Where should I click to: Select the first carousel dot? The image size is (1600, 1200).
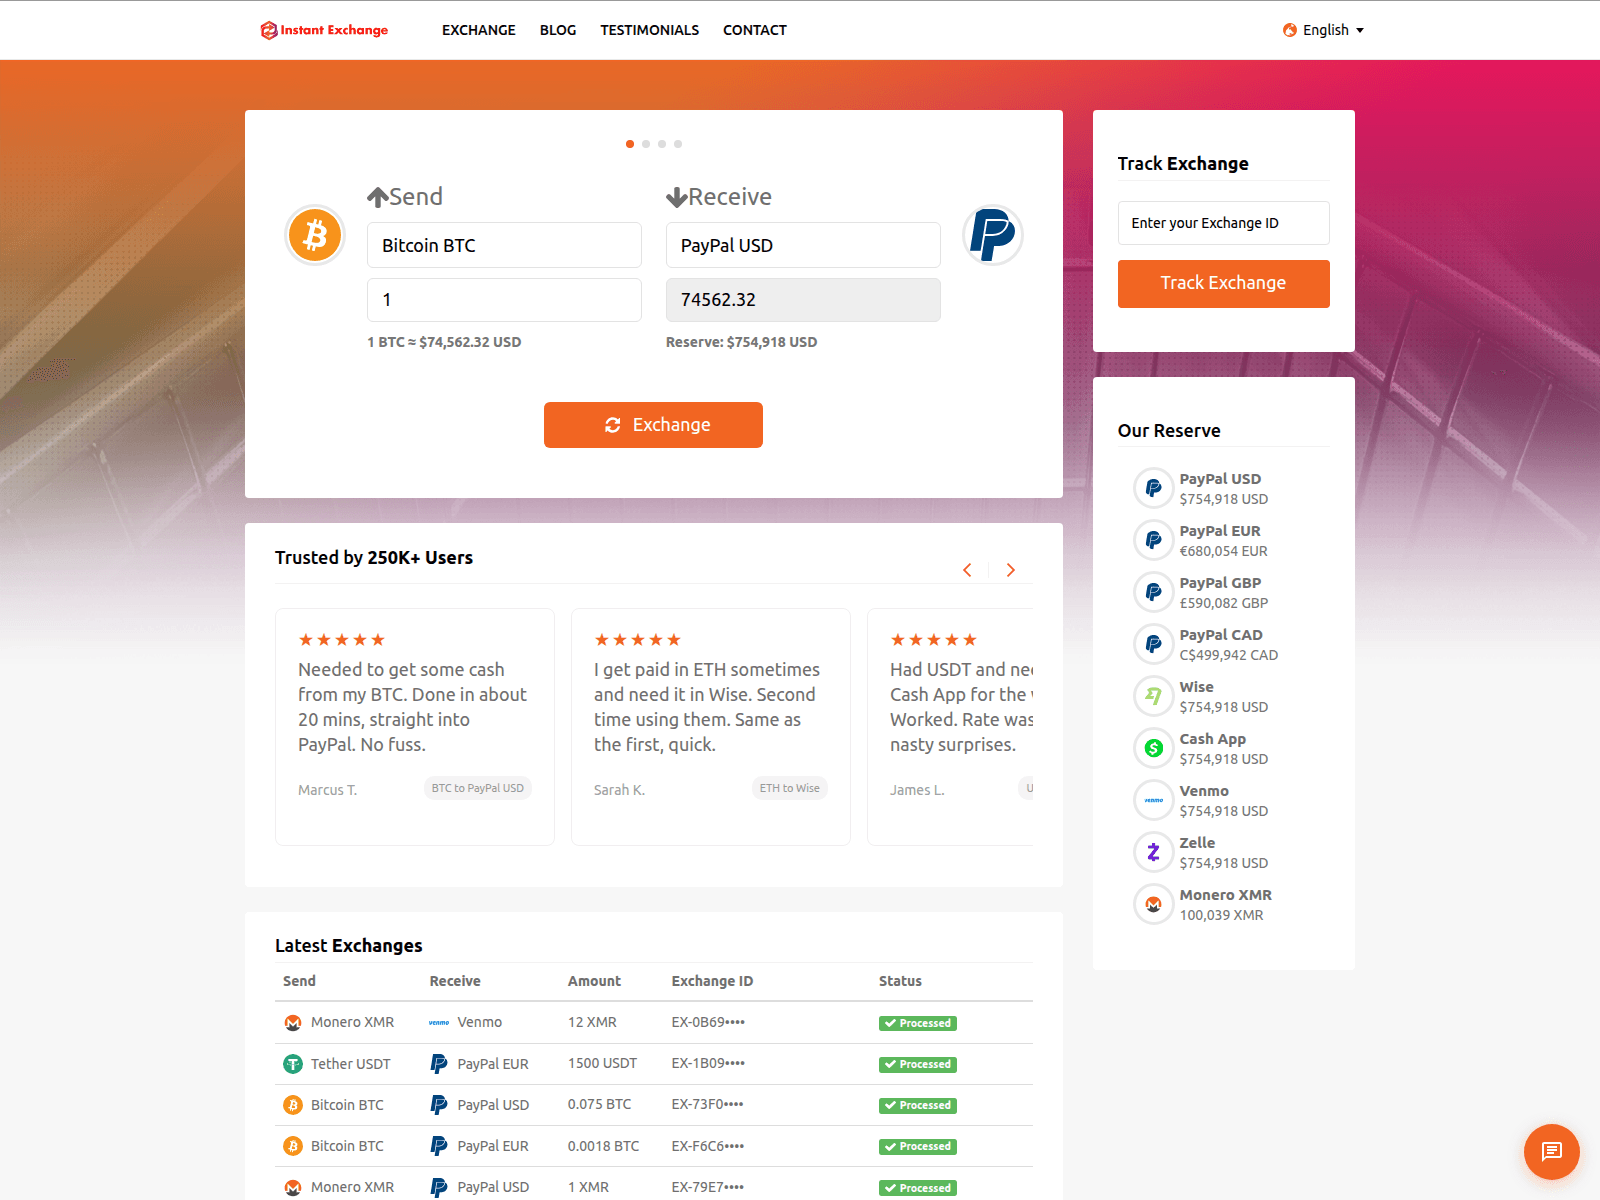click(x=630, y=144)
